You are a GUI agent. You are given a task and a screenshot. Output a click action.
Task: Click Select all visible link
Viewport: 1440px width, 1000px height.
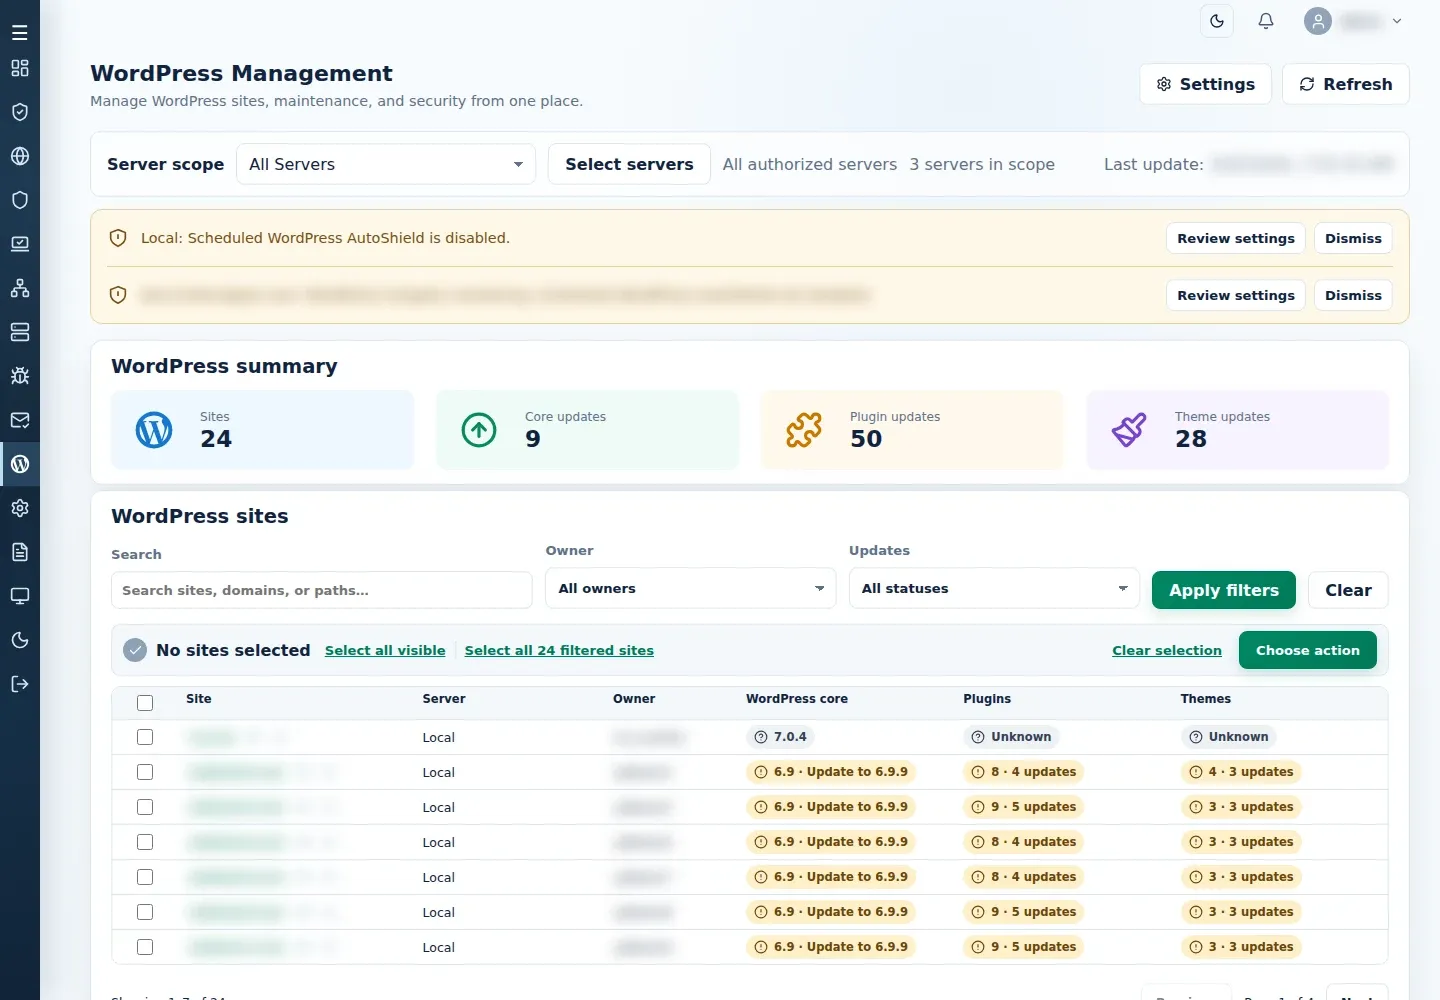(x=385, y=650)
